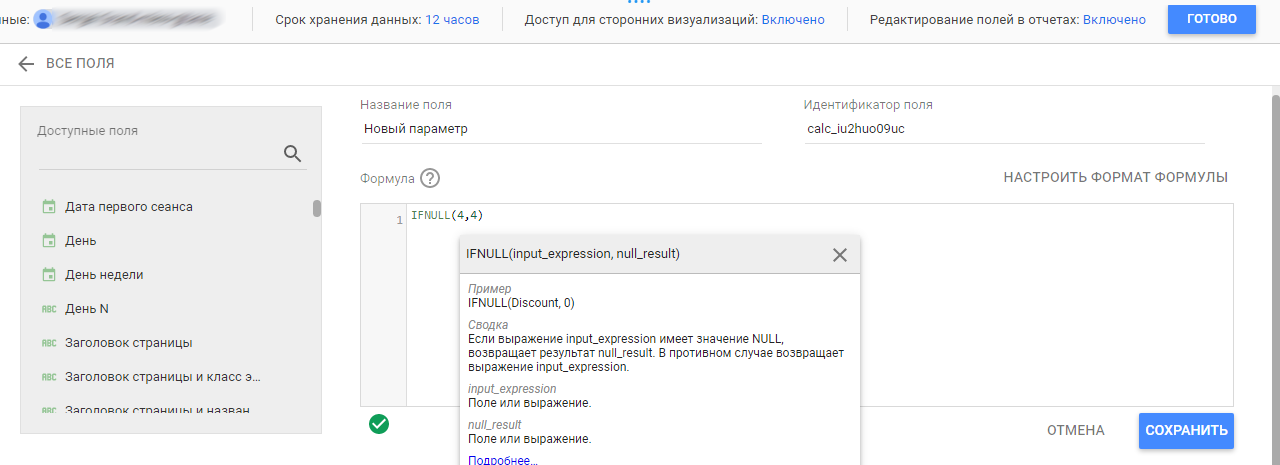Toggle third-party visualization access Включено
The image size is (1280, 465).
tap(793, 20)
